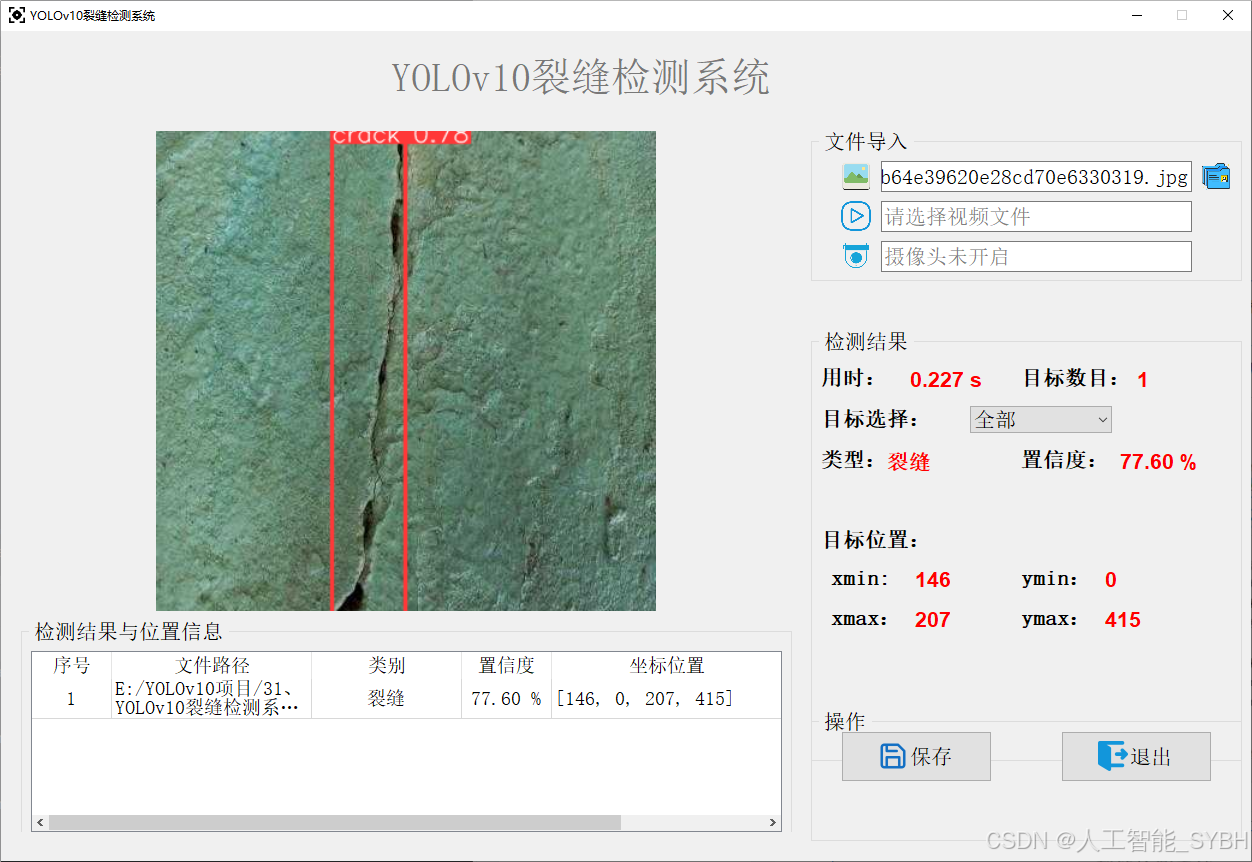Click the ymax value 415
Screen dimensions: 1252x862
point(1123,620)
